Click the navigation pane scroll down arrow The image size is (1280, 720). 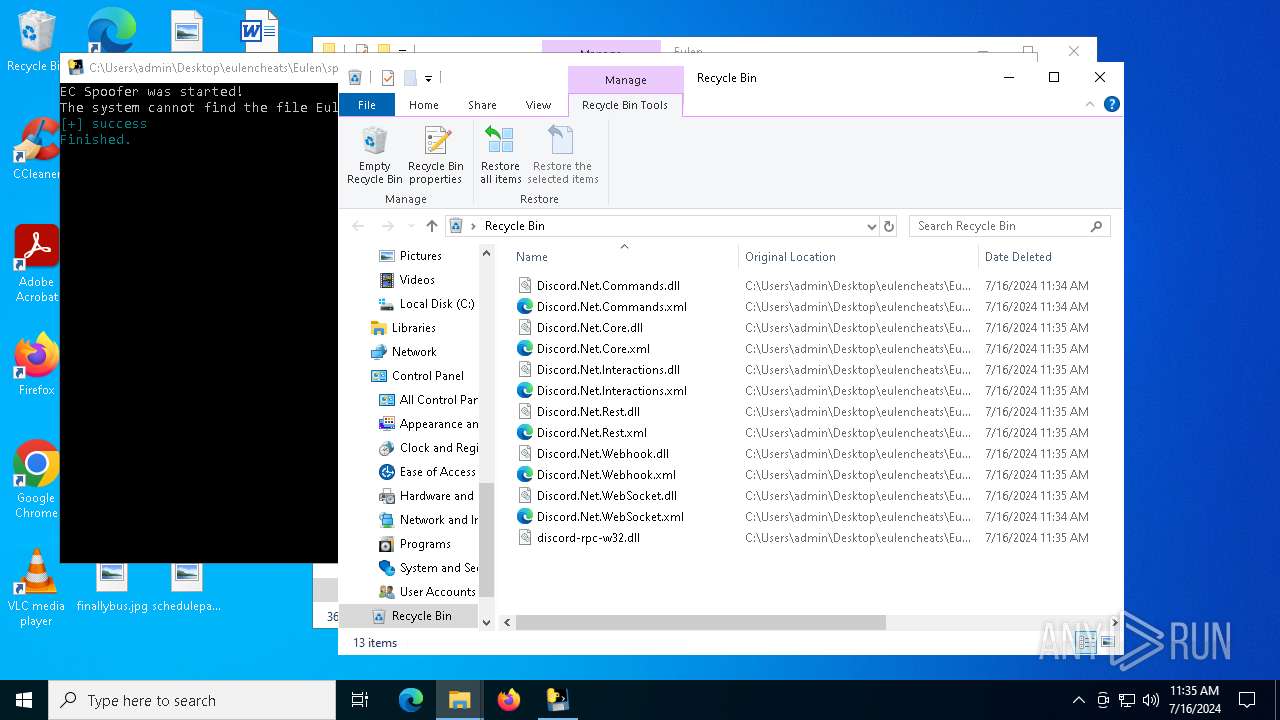pos(487,622)
